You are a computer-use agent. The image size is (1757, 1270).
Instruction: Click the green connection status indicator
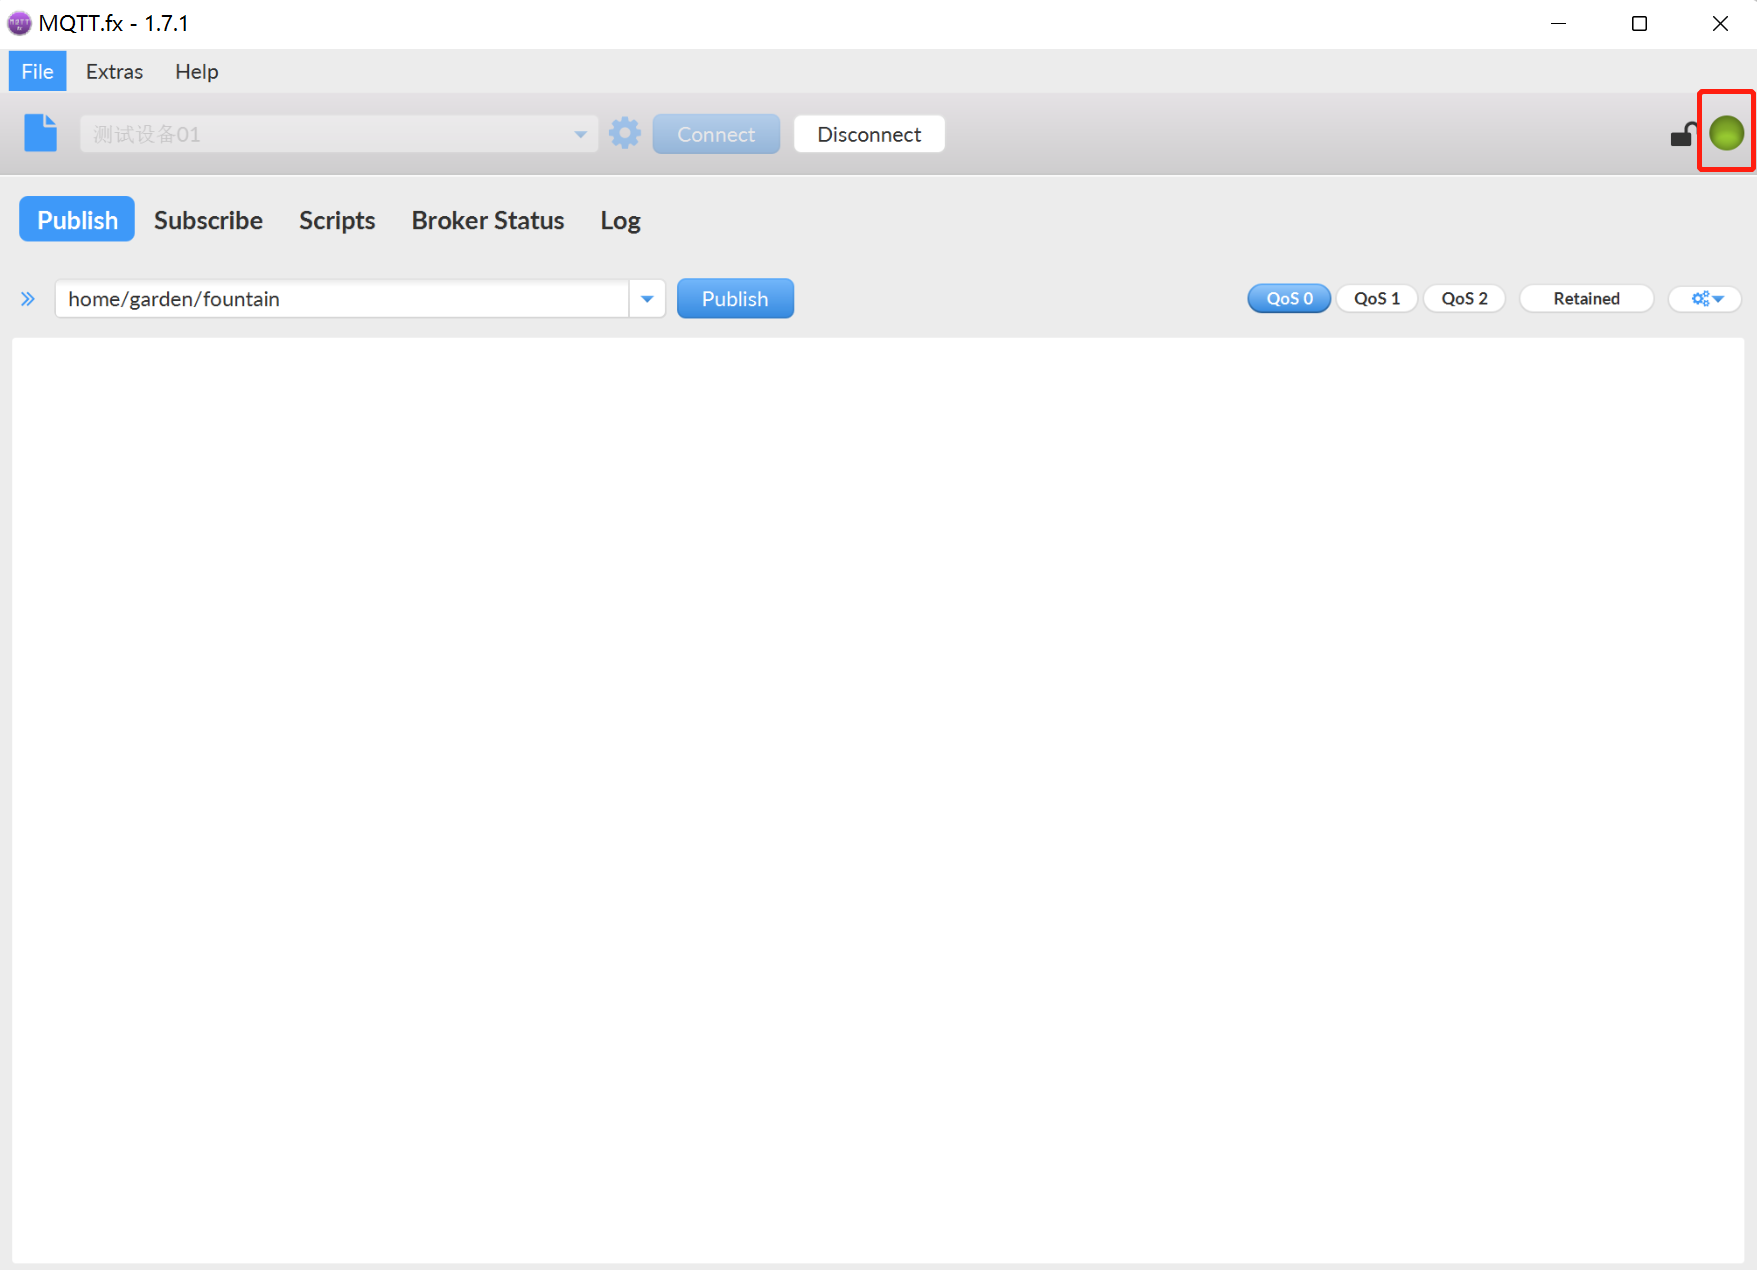click(1727, 133)
